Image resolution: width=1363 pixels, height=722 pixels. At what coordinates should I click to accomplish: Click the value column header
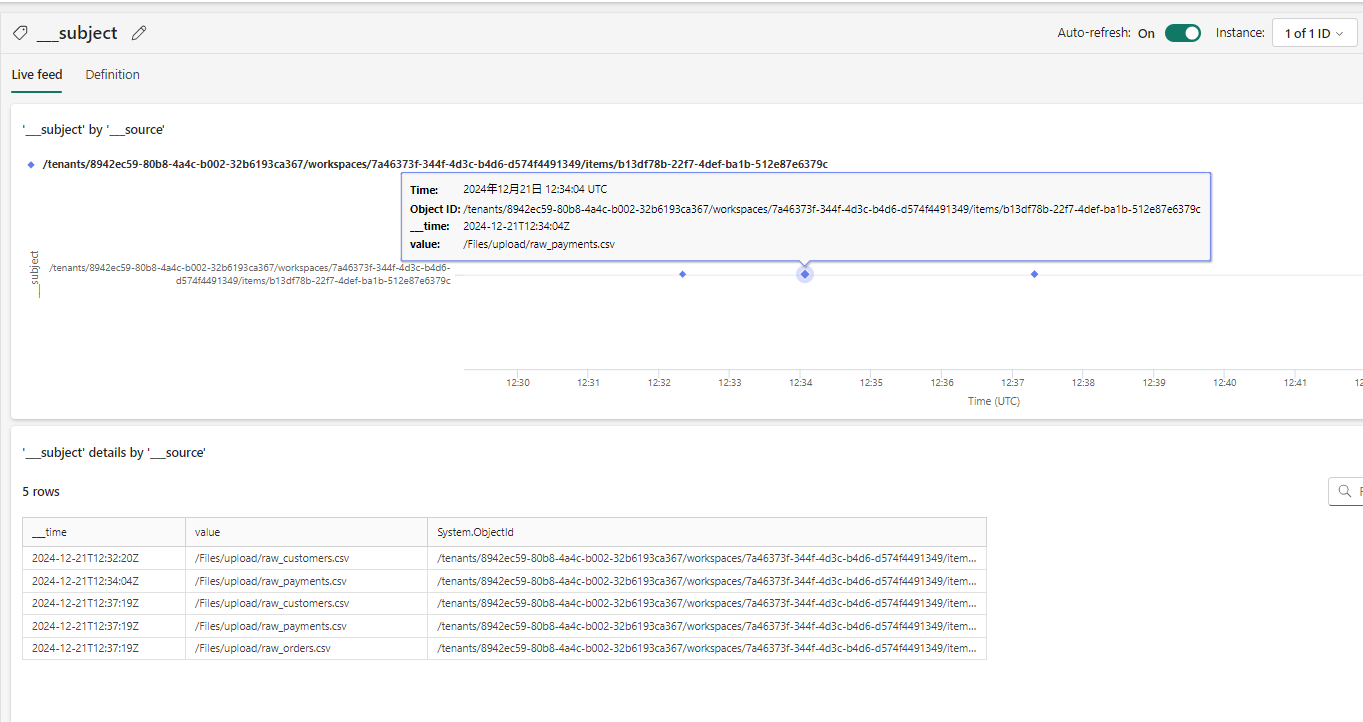(x=306, y=532)
